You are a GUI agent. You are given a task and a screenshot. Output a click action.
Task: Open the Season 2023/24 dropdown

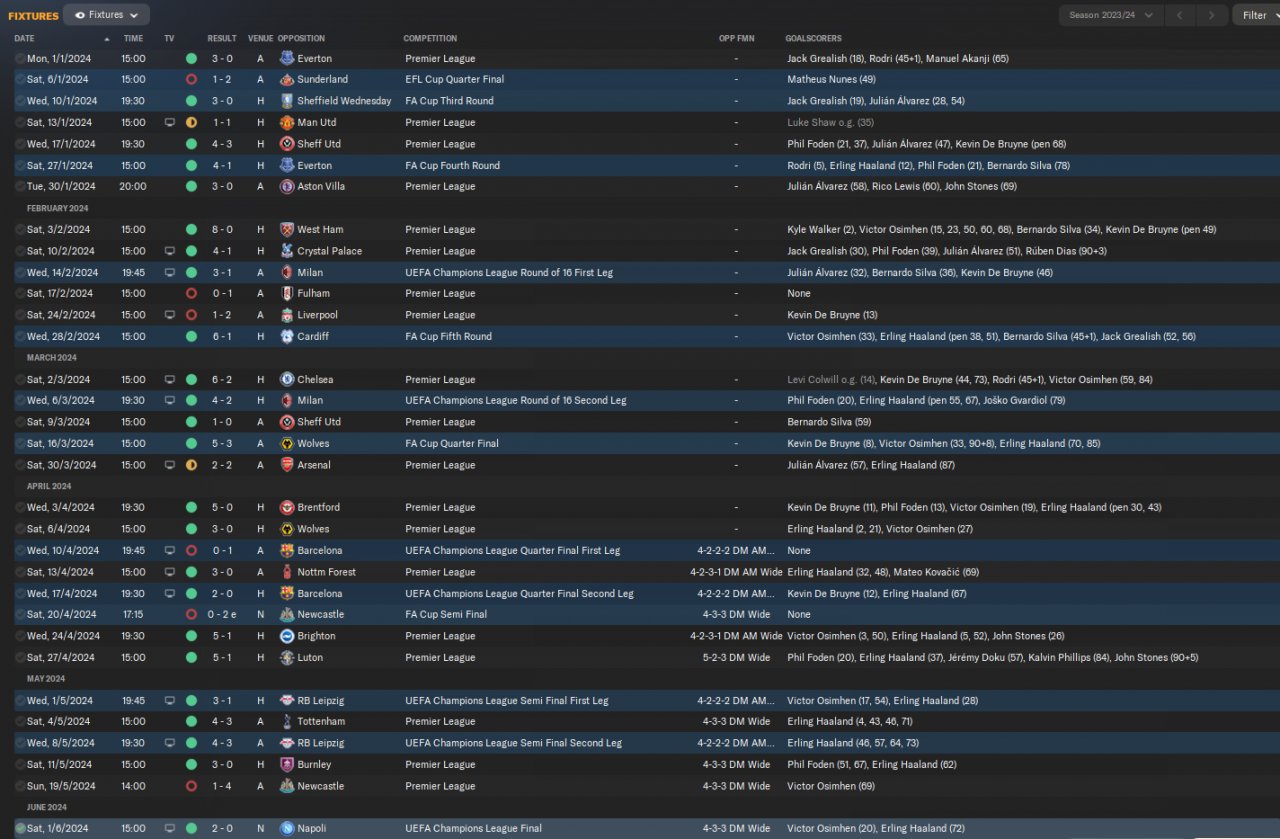[1111, 15]
